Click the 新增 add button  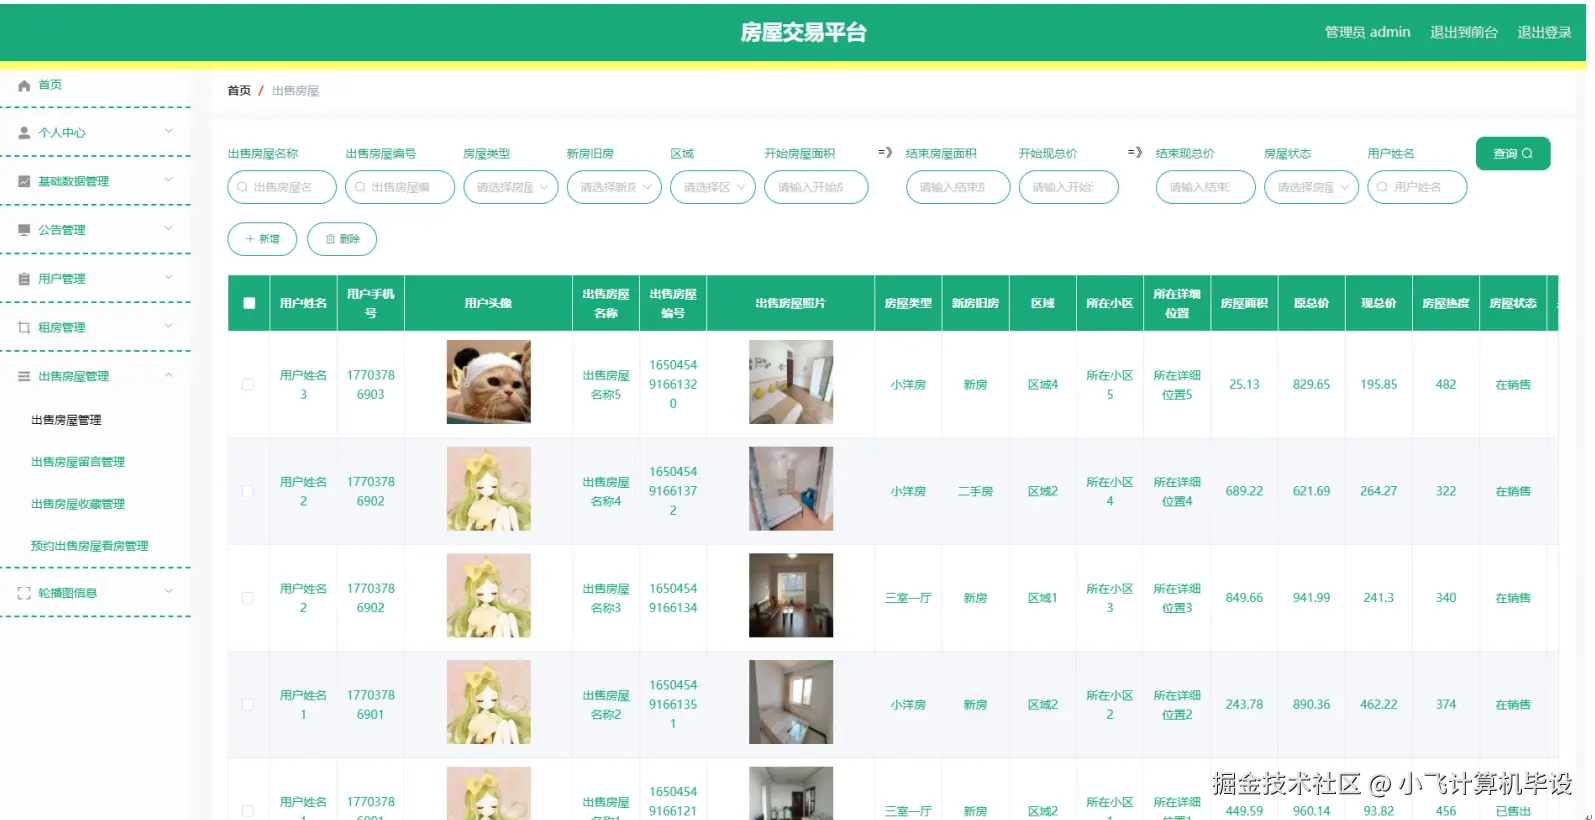click(262, 239)
